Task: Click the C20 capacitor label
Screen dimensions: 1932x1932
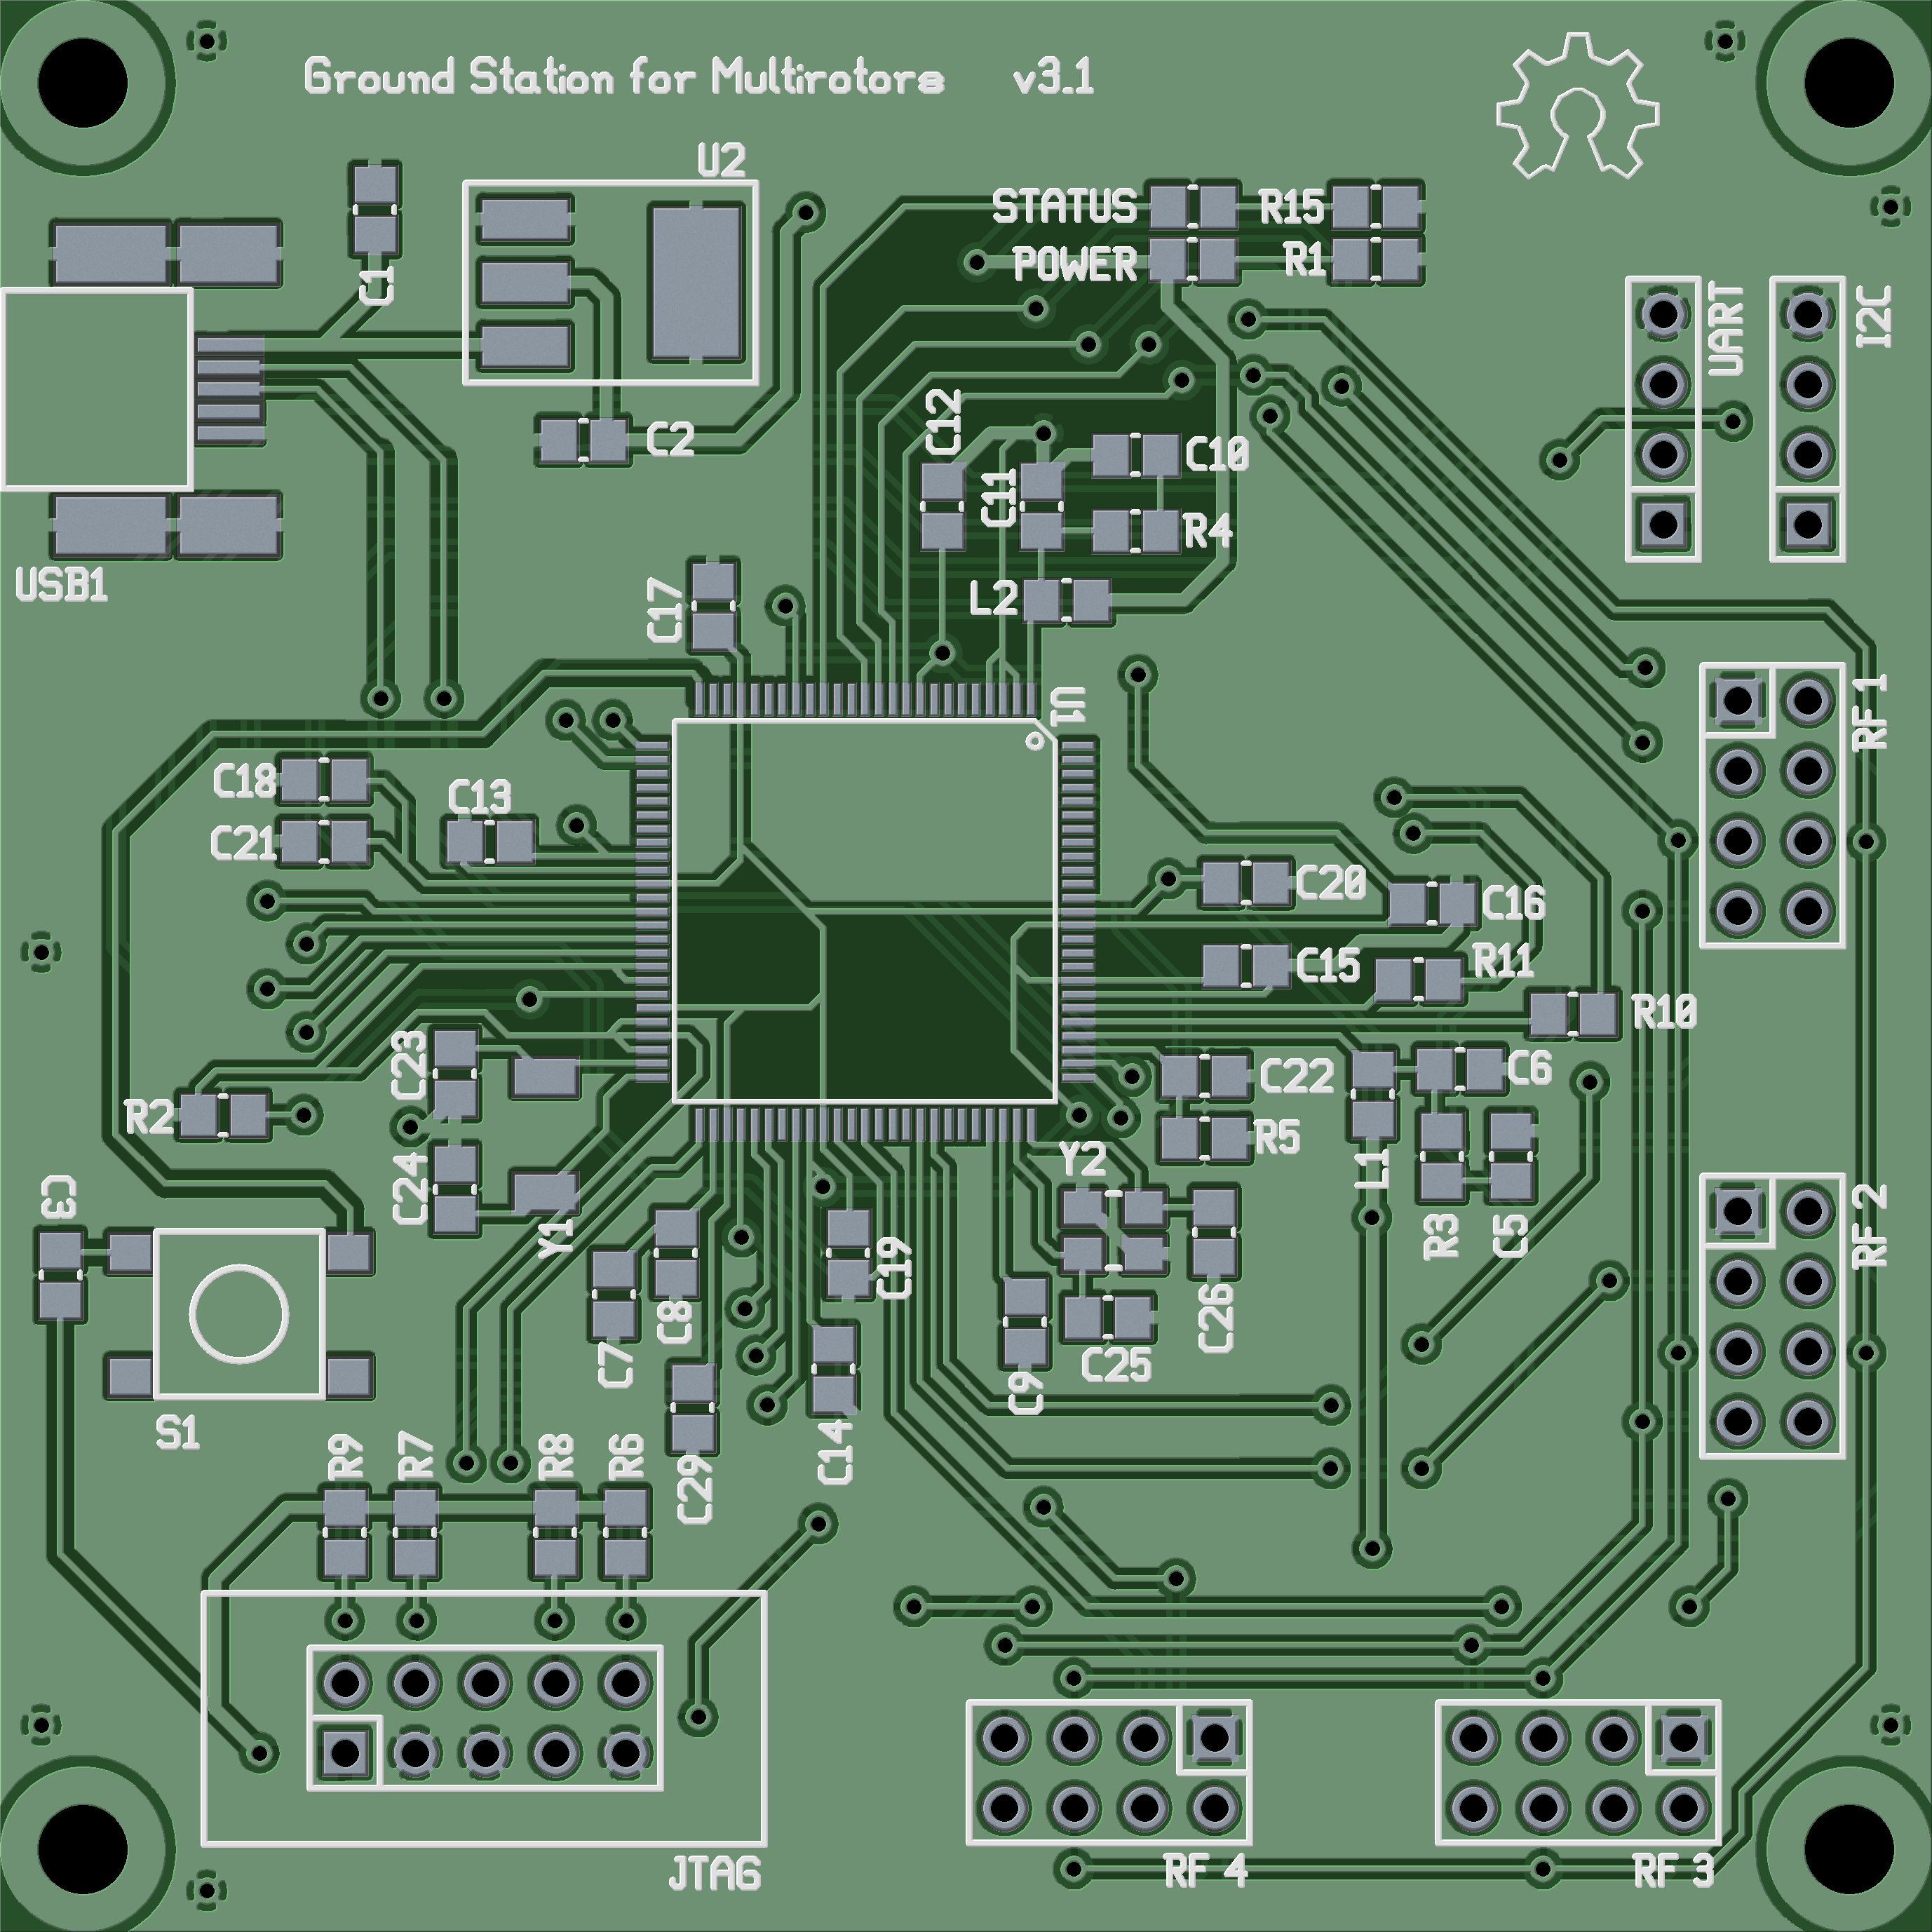Action: 1331,883
